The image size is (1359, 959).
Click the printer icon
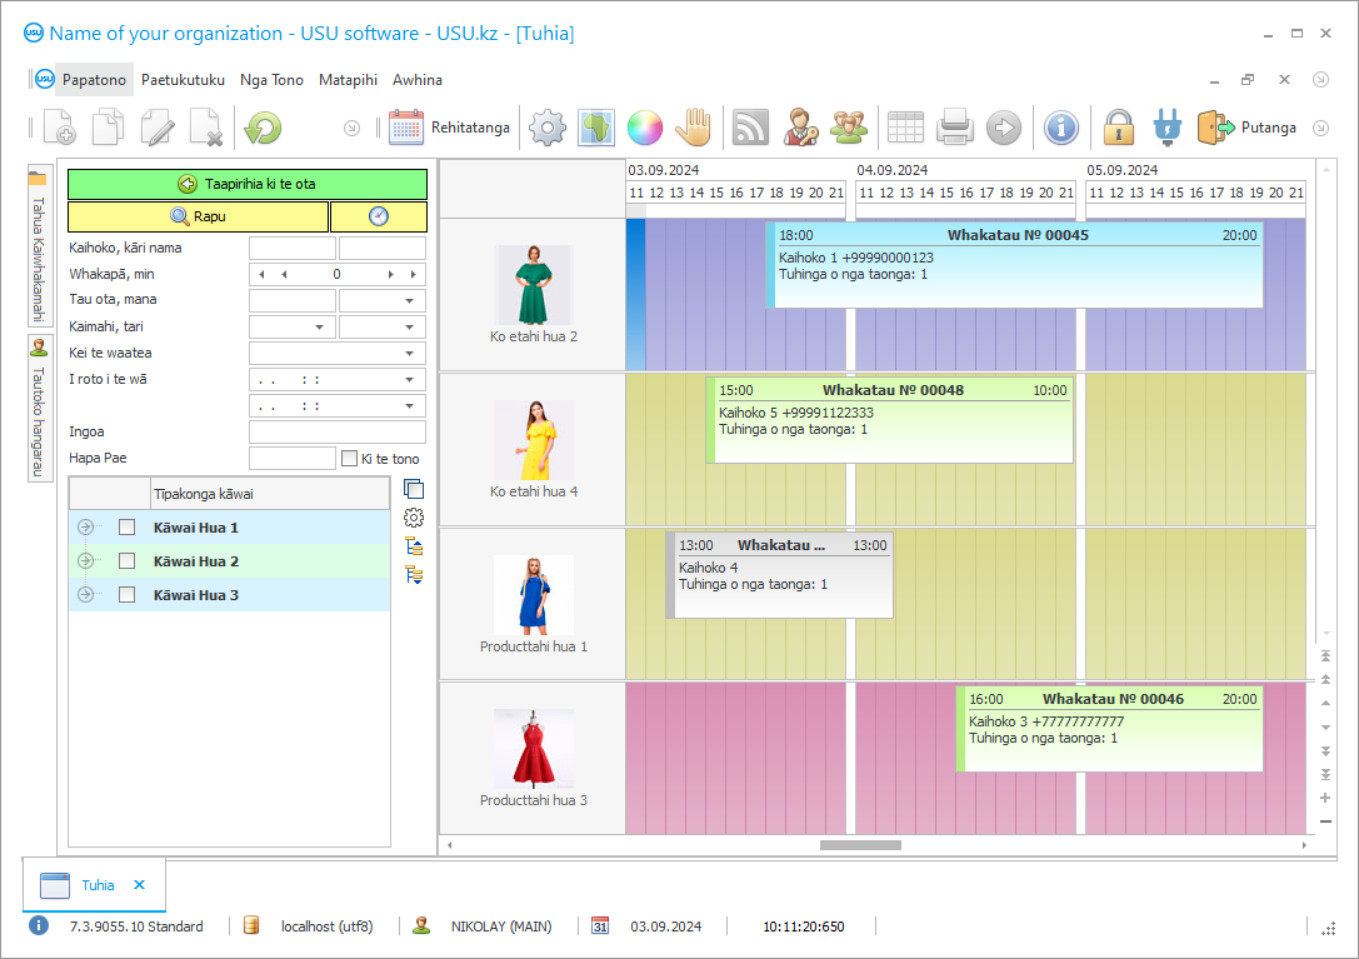pyautogui.click(x=955, y=128)
